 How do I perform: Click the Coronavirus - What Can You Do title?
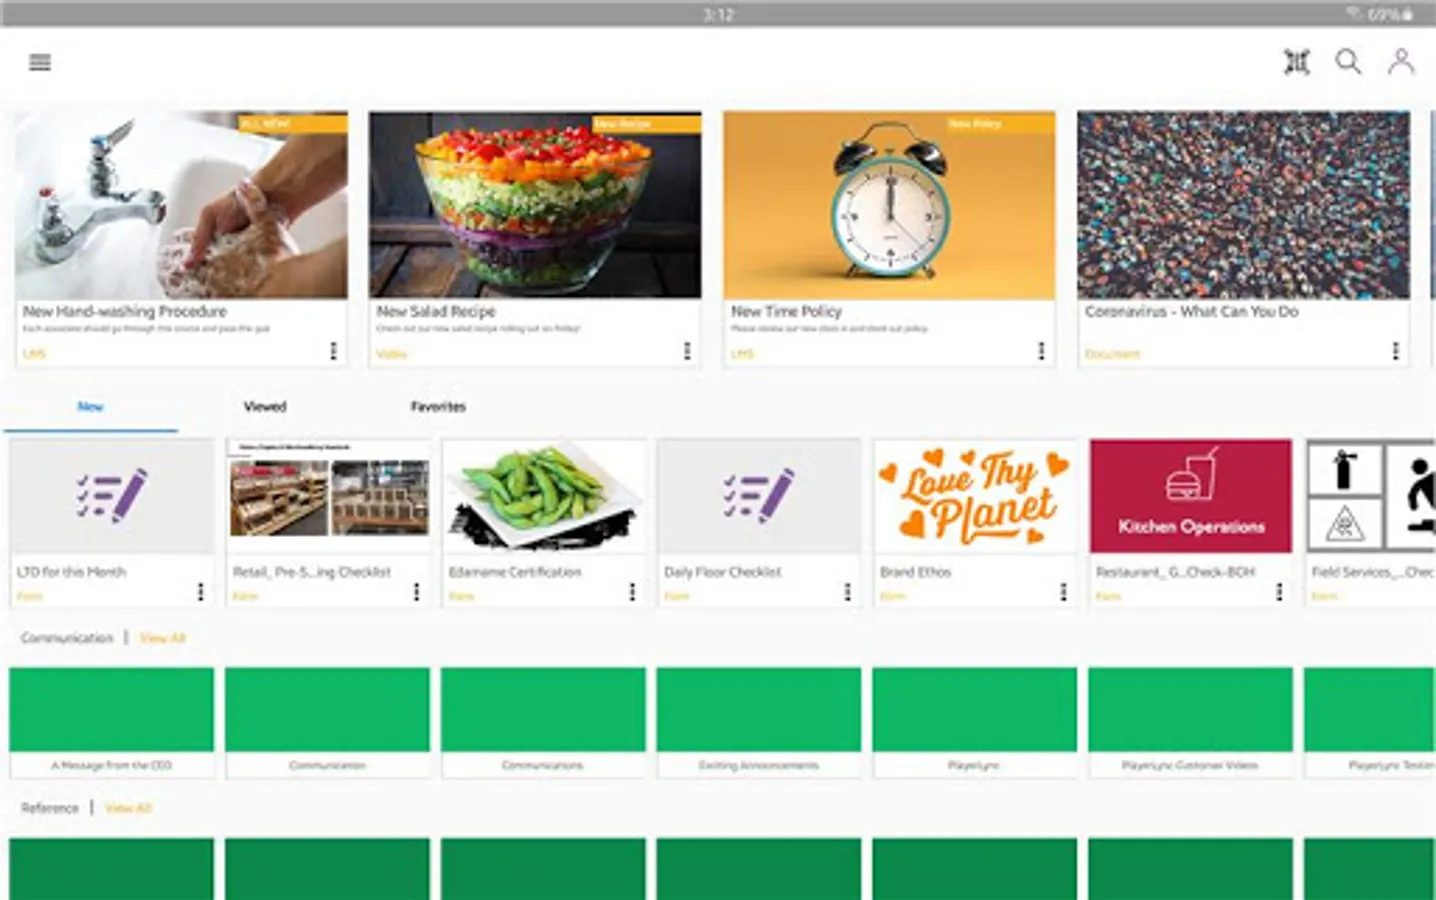[x=1192, y=311]
